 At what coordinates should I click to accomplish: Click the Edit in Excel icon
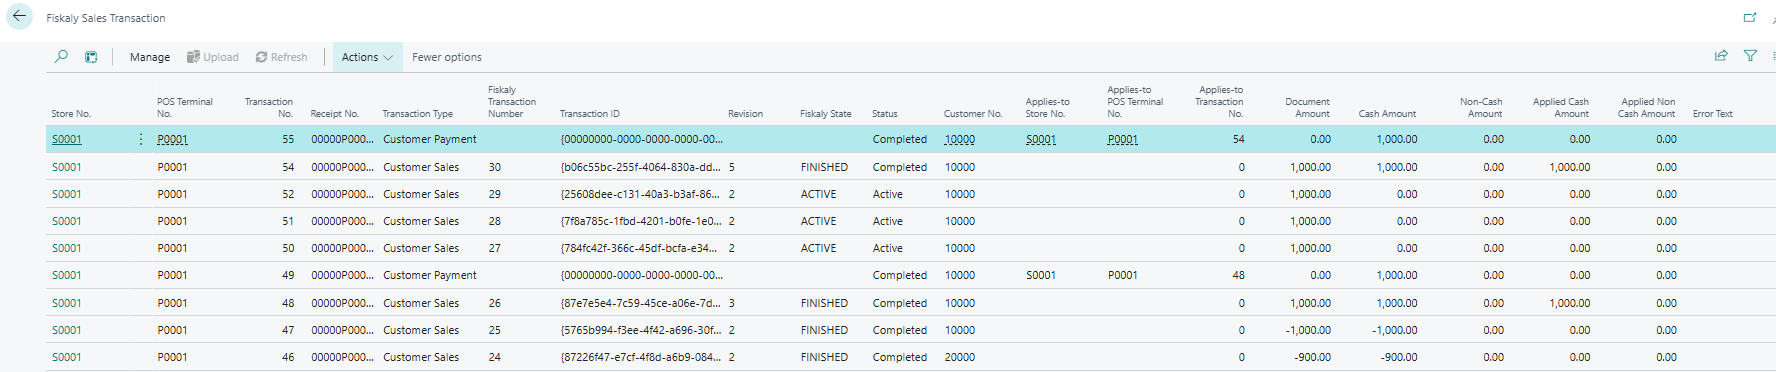tap(91, 57)
